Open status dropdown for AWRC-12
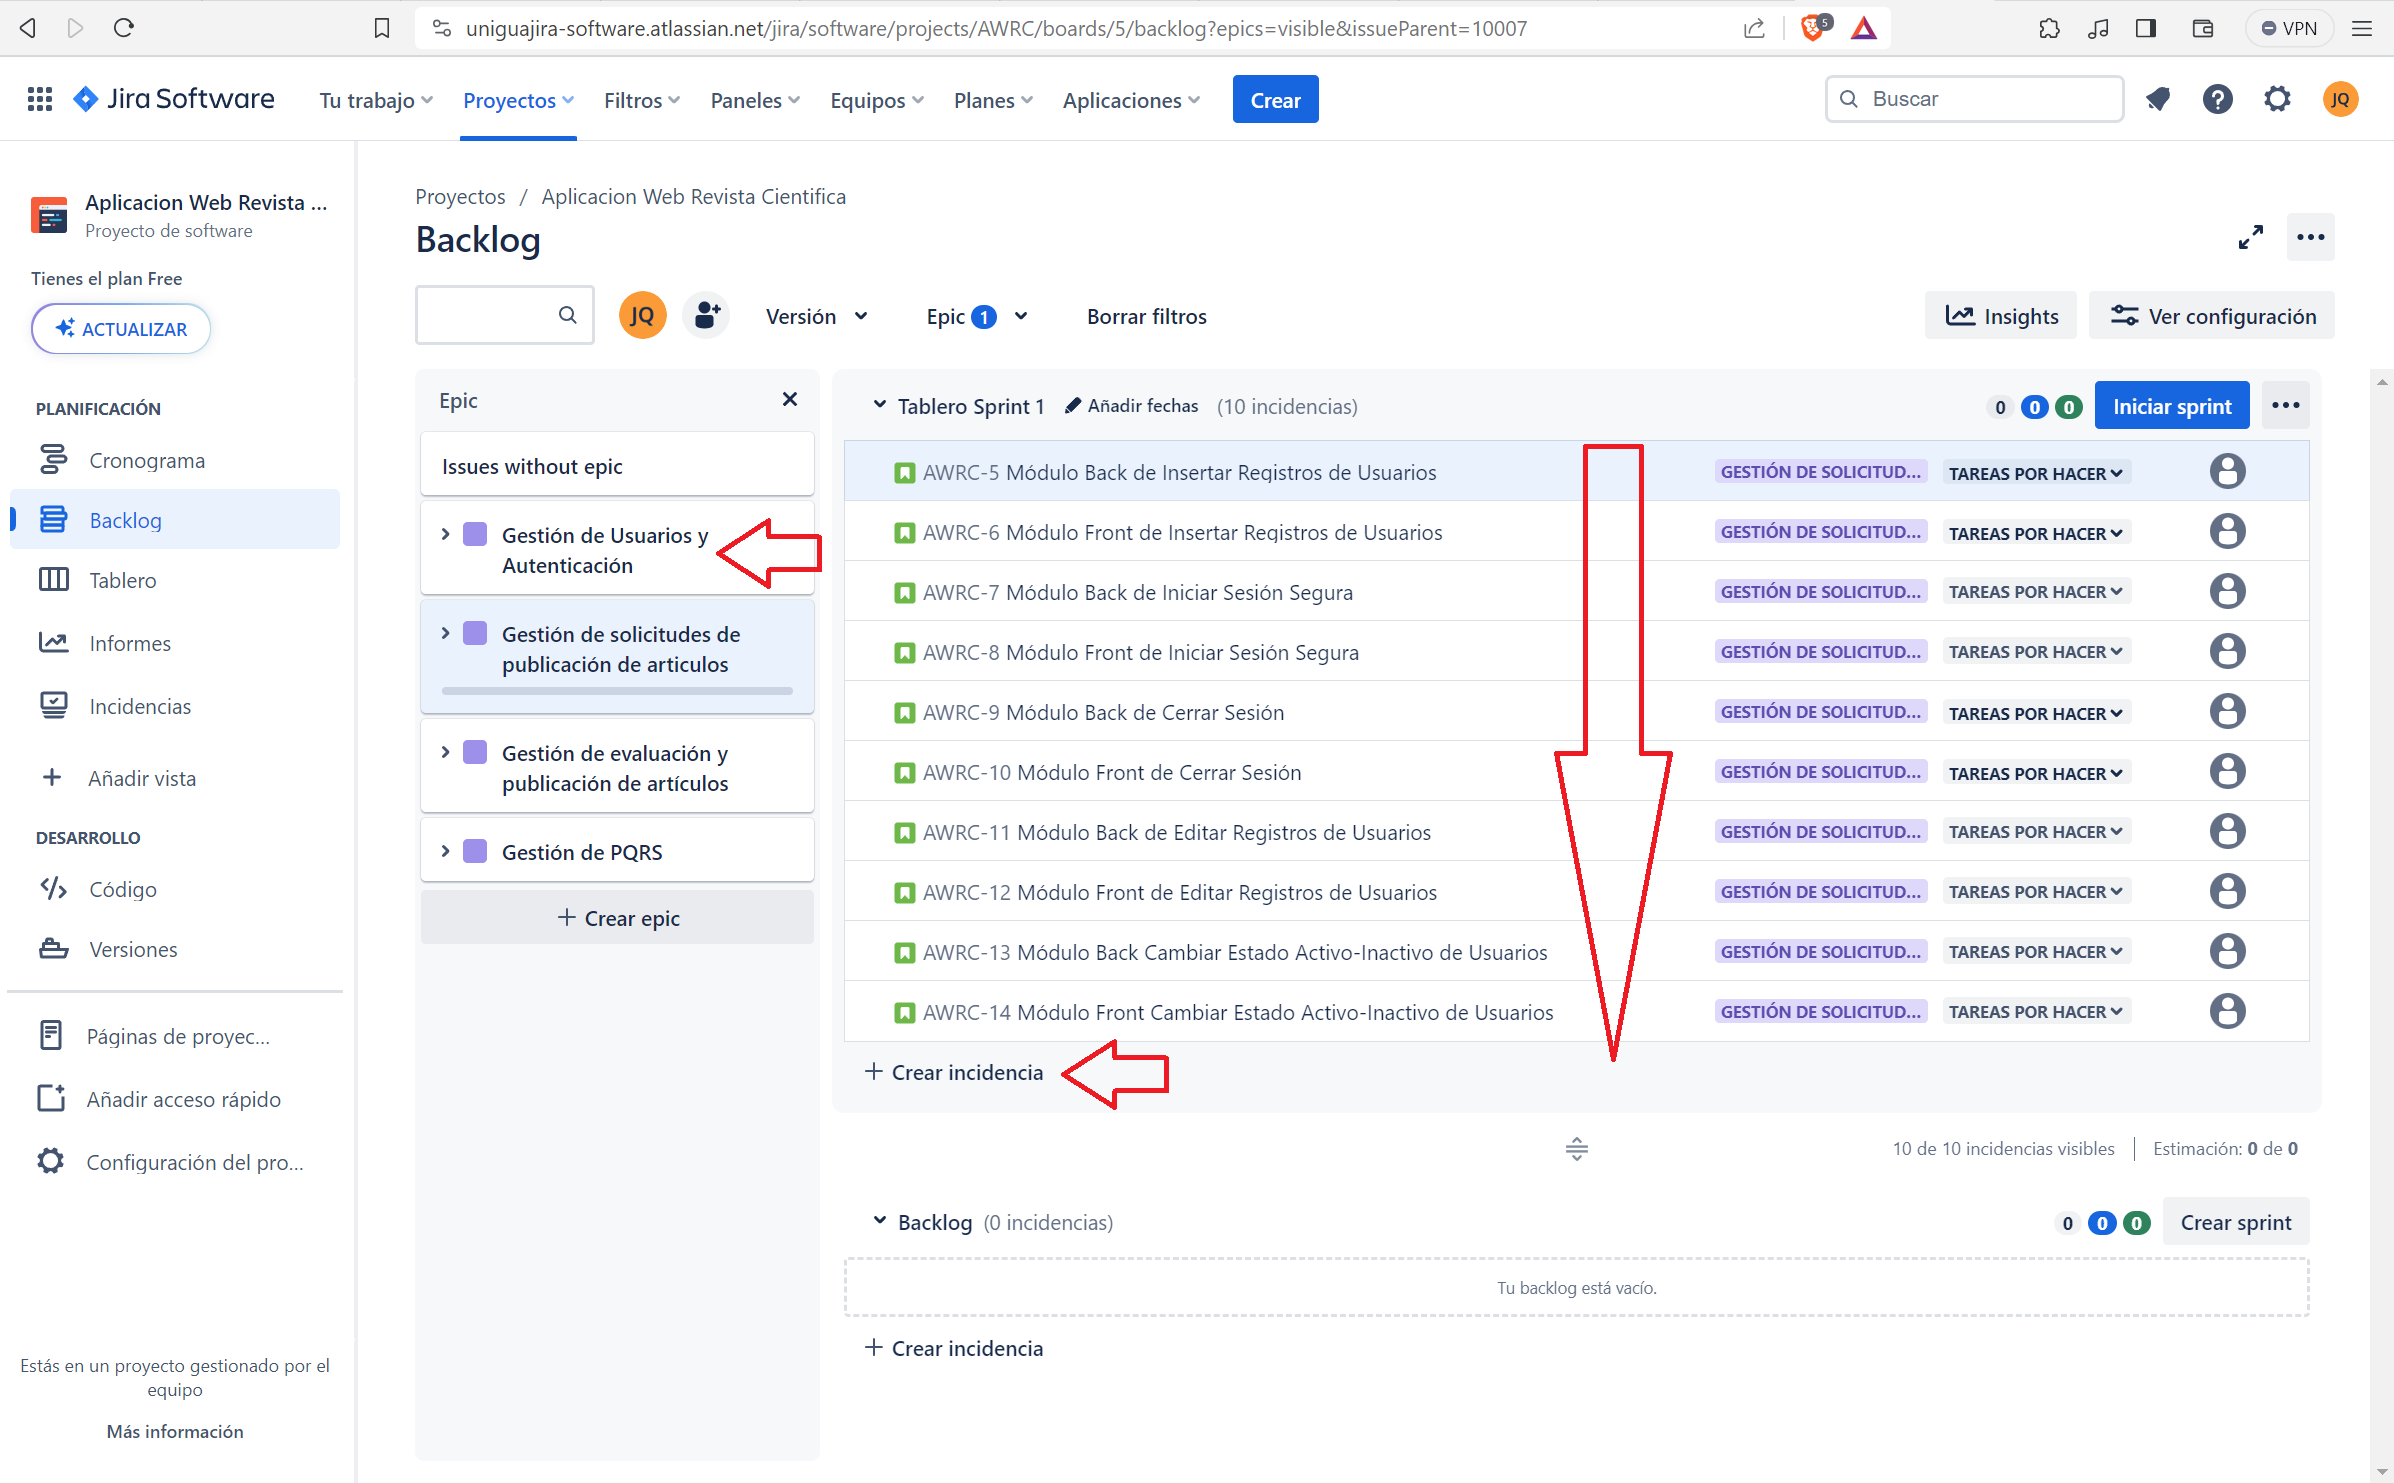 [2036, 892]
